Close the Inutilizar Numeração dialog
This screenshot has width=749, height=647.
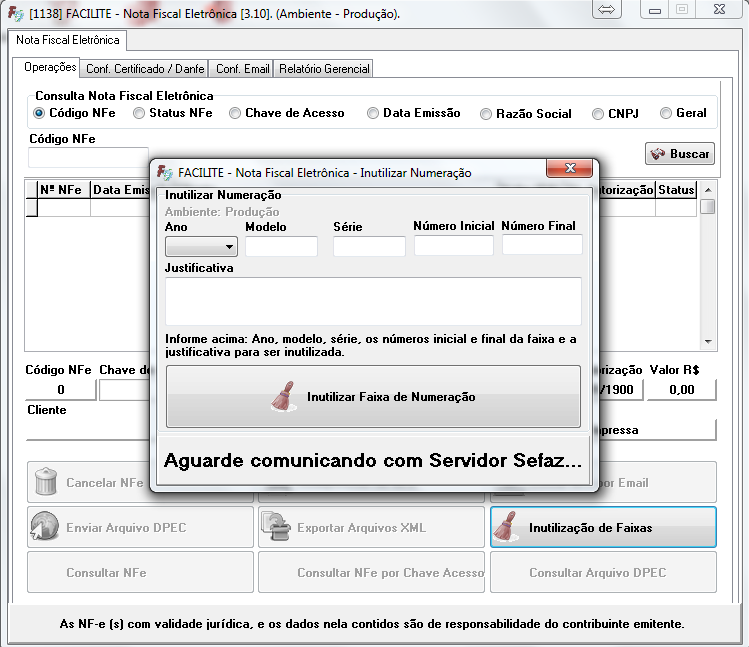[570, 168]
